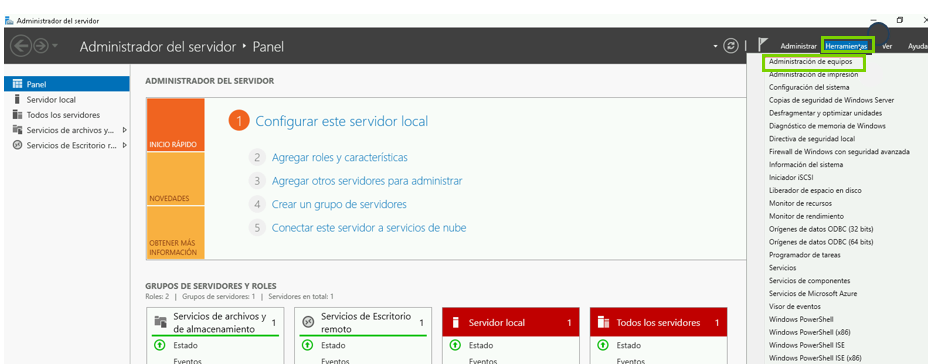
Task: Click Servidor local icon in sidebar
Action: click(17, 99)
